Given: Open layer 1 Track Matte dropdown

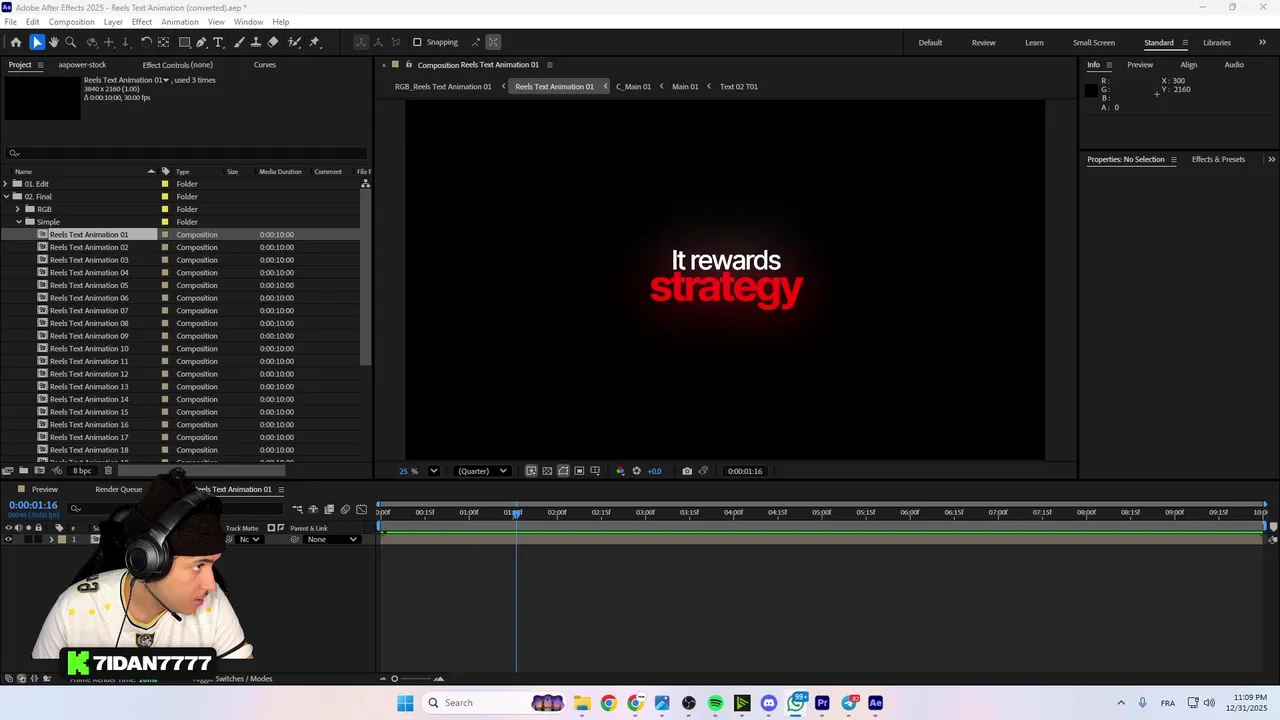Looking at the screenshot, I should [x=248, y=539].
